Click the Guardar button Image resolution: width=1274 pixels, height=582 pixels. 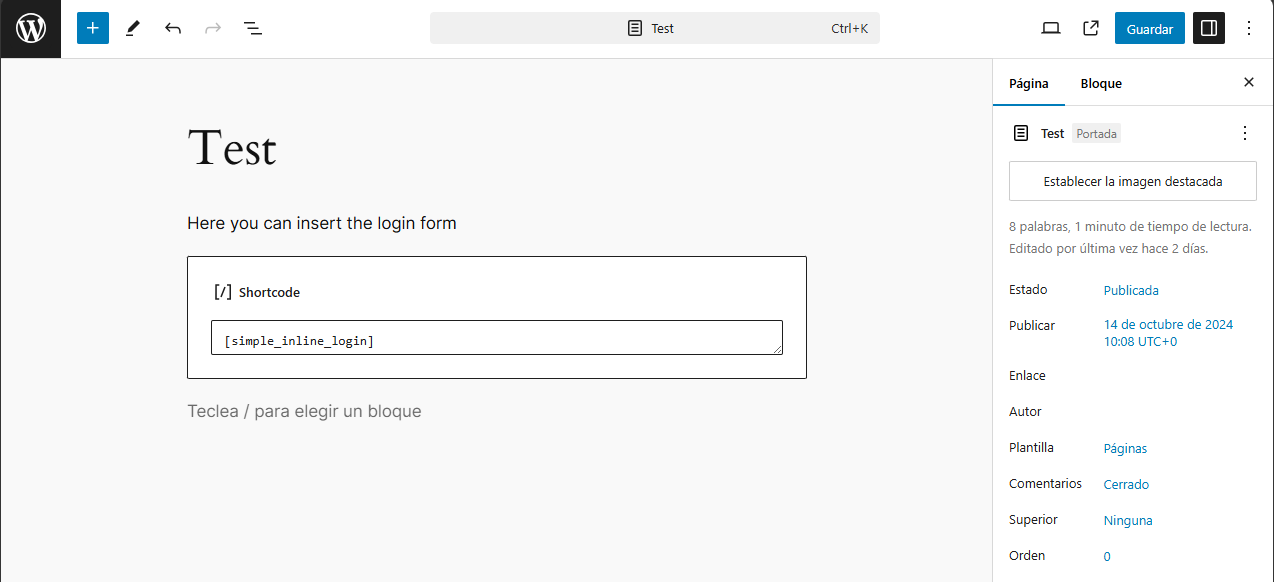coord(1150,28)
